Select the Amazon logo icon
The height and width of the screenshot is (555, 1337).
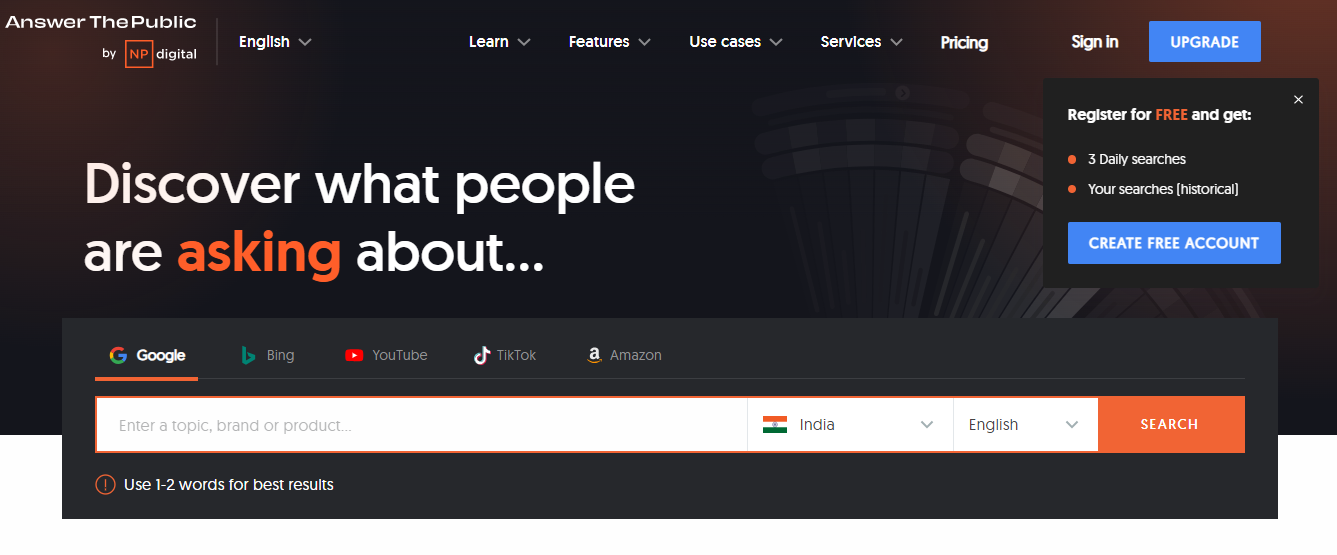click(x=594, y=355)
